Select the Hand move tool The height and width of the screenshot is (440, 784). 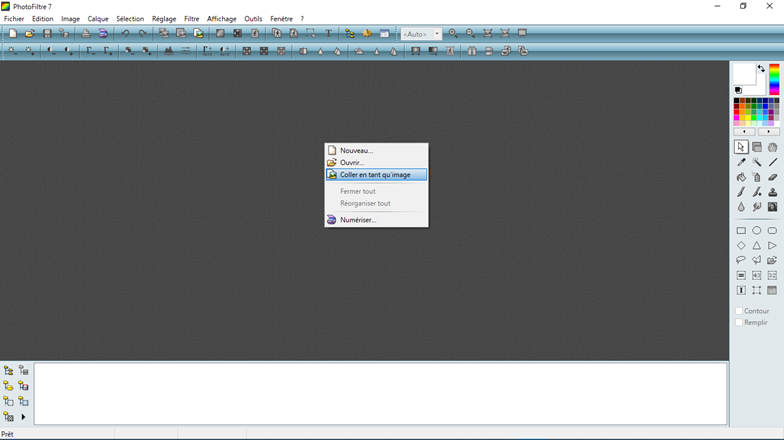(772, 147)
